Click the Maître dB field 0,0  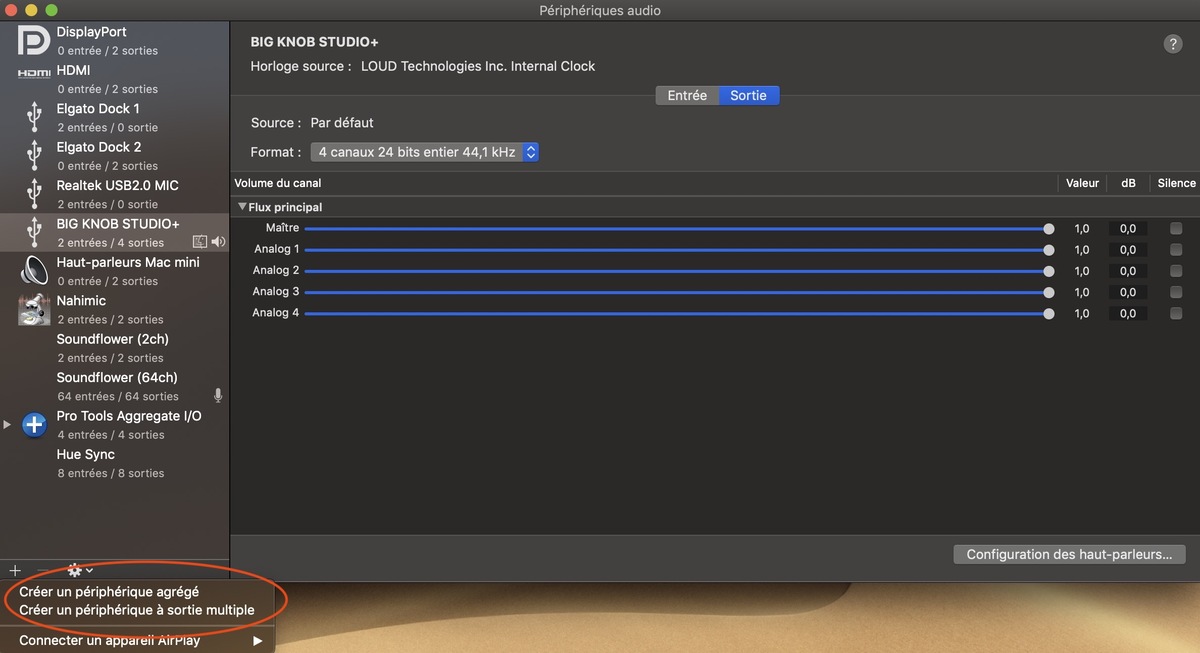click(x=1128, y=228)
